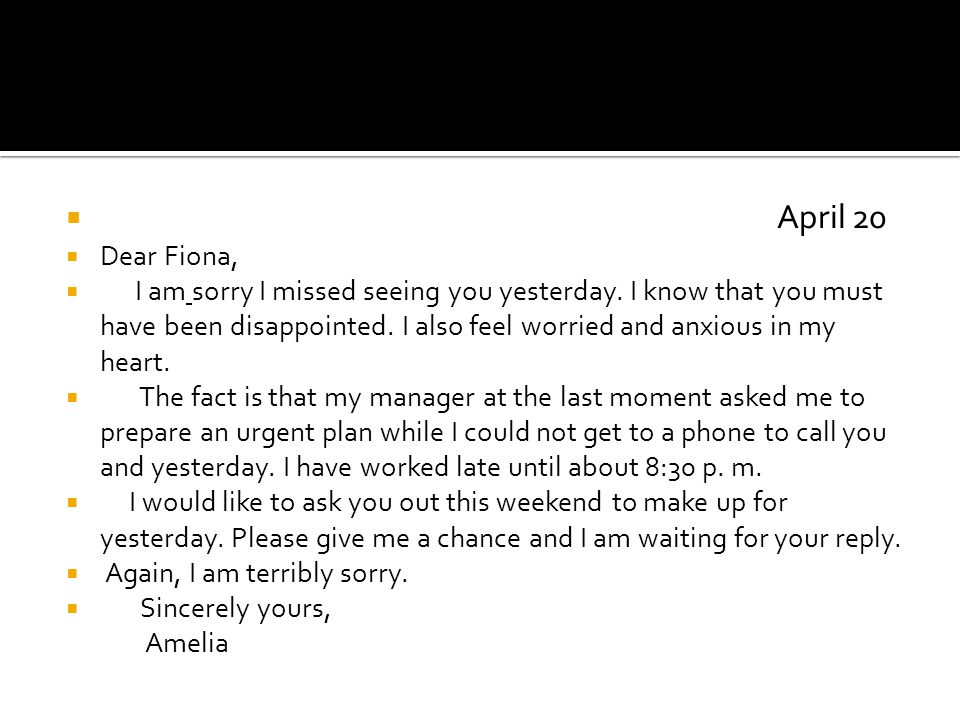The image size is (960, 720).
Task: Click the bullet next to 'Sincerely yours'
Action: point(73,609)
